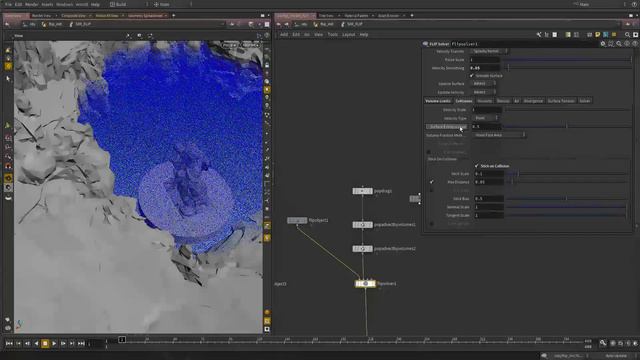Click the Force Scale slider
This screenshot has height=360, width=640.
click(x=567, y=60)
